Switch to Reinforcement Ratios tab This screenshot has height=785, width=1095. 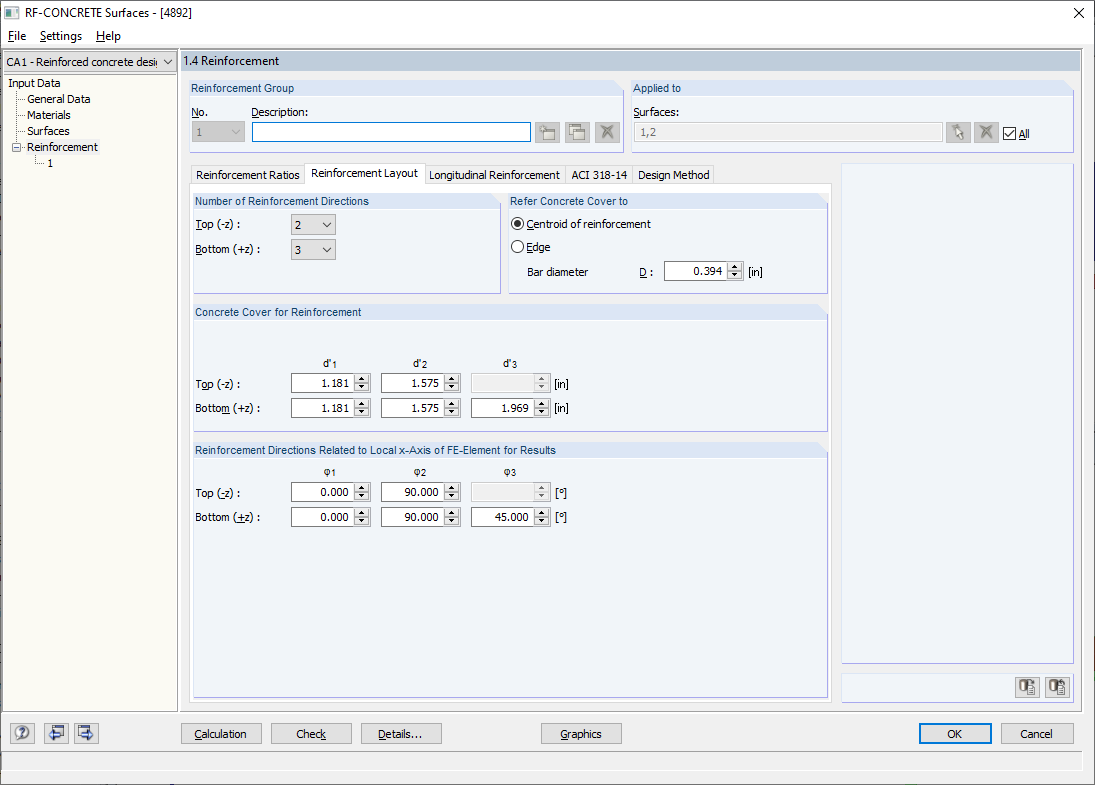coord(248,175)
